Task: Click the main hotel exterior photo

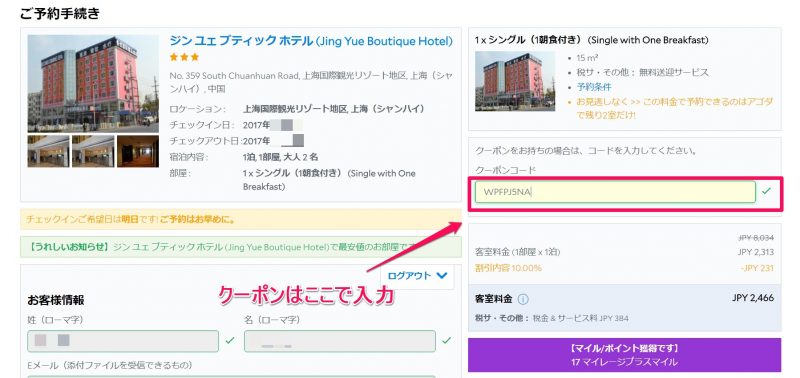Action: tap(93, 83)
